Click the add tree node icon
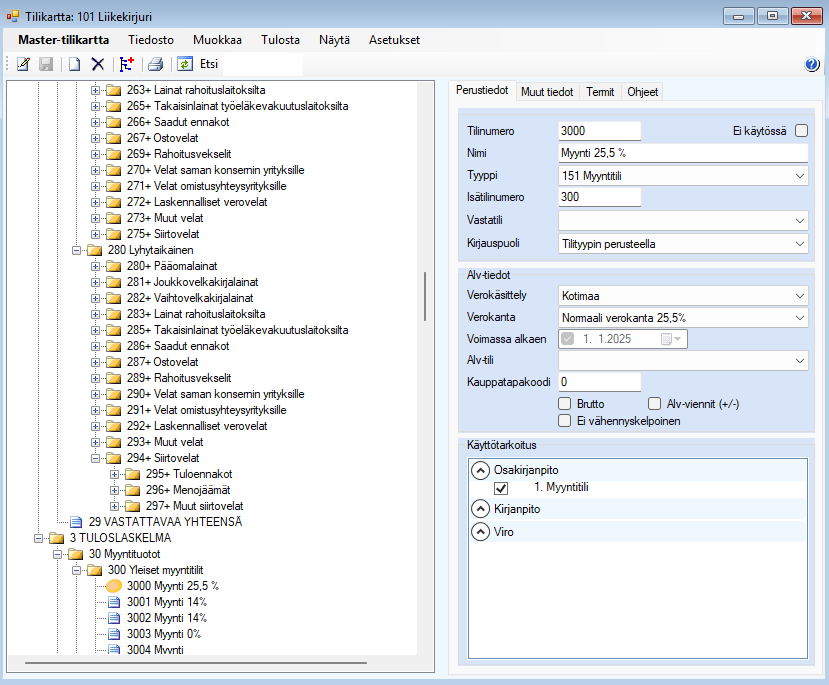This screenshot has width=829, height=685. (x=126, y=64)
